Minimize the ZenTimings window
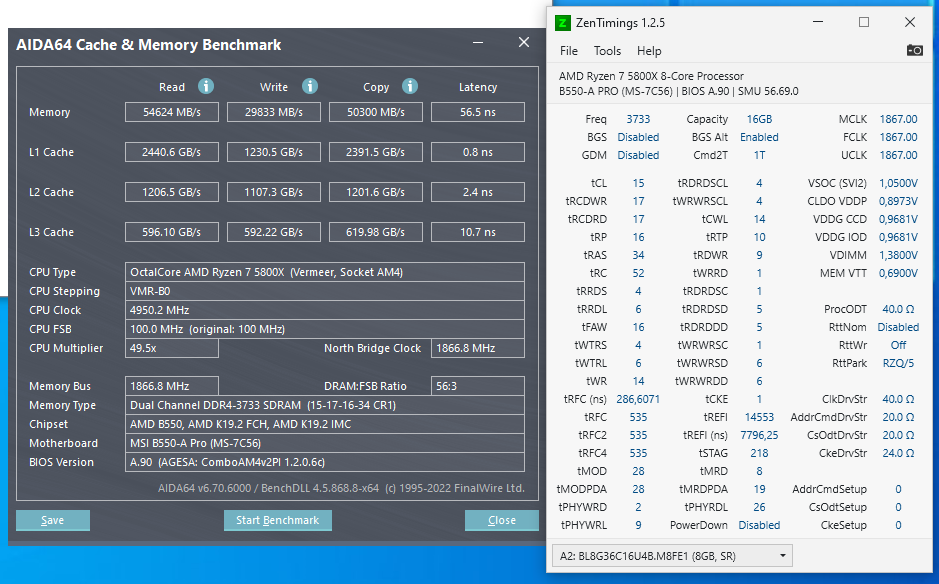The image size is (939, 584). pos(818,22)
